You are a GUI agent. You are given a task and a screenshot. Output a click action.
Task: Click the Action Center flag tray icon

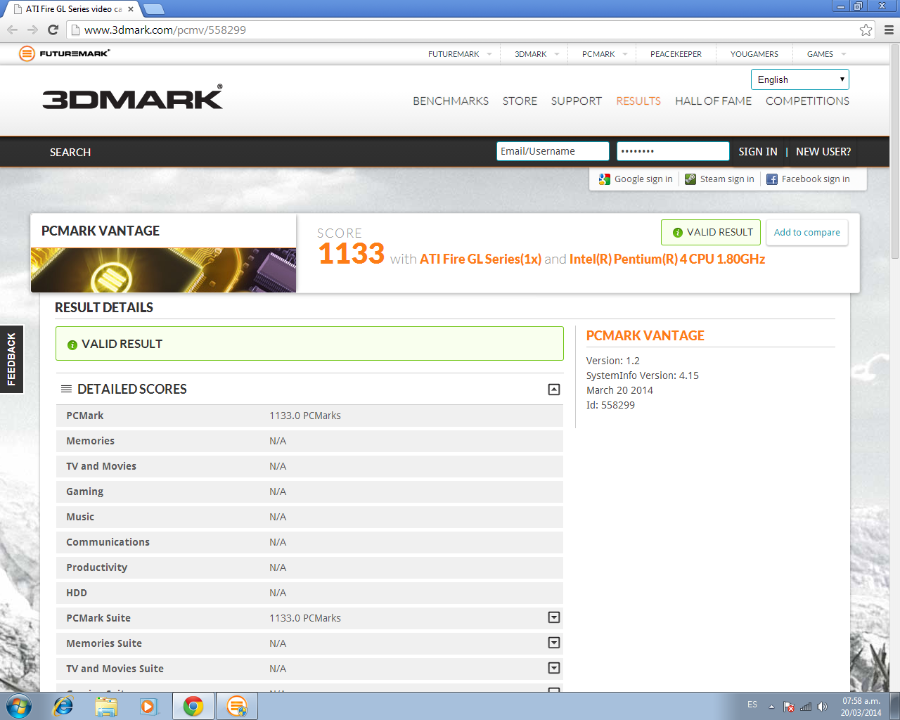pyautogui.click(x=789, y=707)
